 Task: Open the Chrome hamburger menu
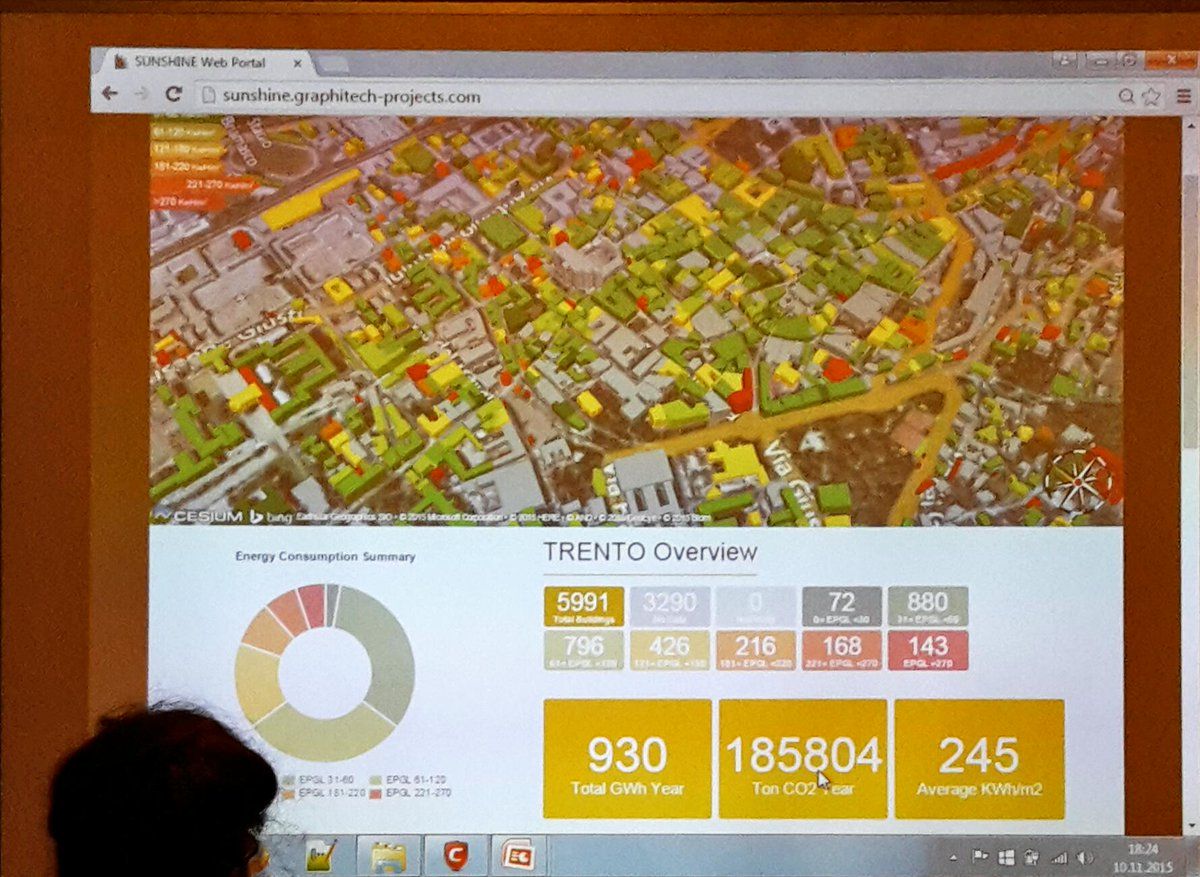1183,96
